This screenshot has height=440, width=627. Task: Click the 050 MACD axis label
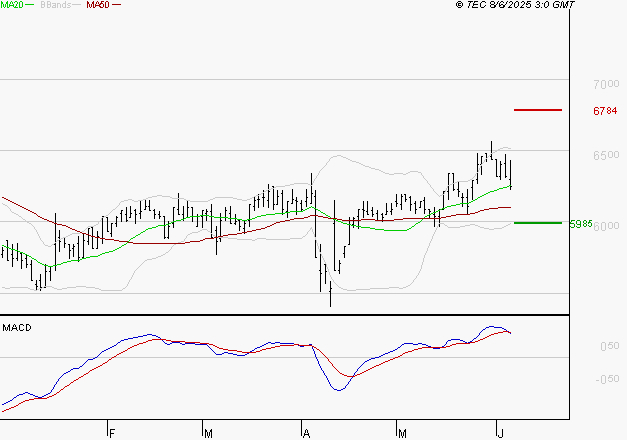610,346
